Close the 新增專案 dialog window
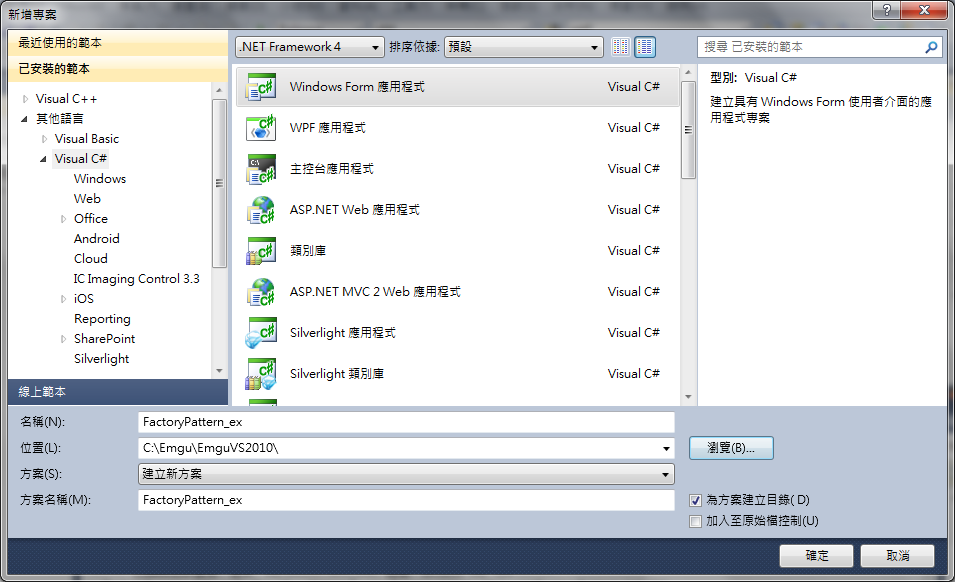The height and width of the screenshot is (582, 955). [925, 10]
